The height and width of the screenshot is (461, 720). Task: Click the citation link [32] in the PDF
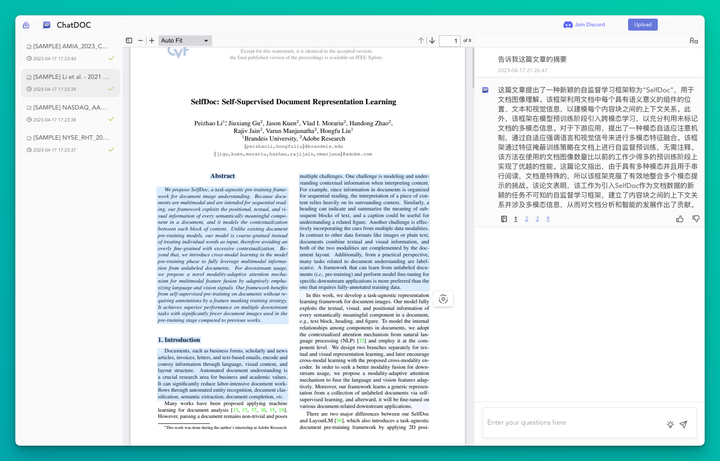(361, 341)
